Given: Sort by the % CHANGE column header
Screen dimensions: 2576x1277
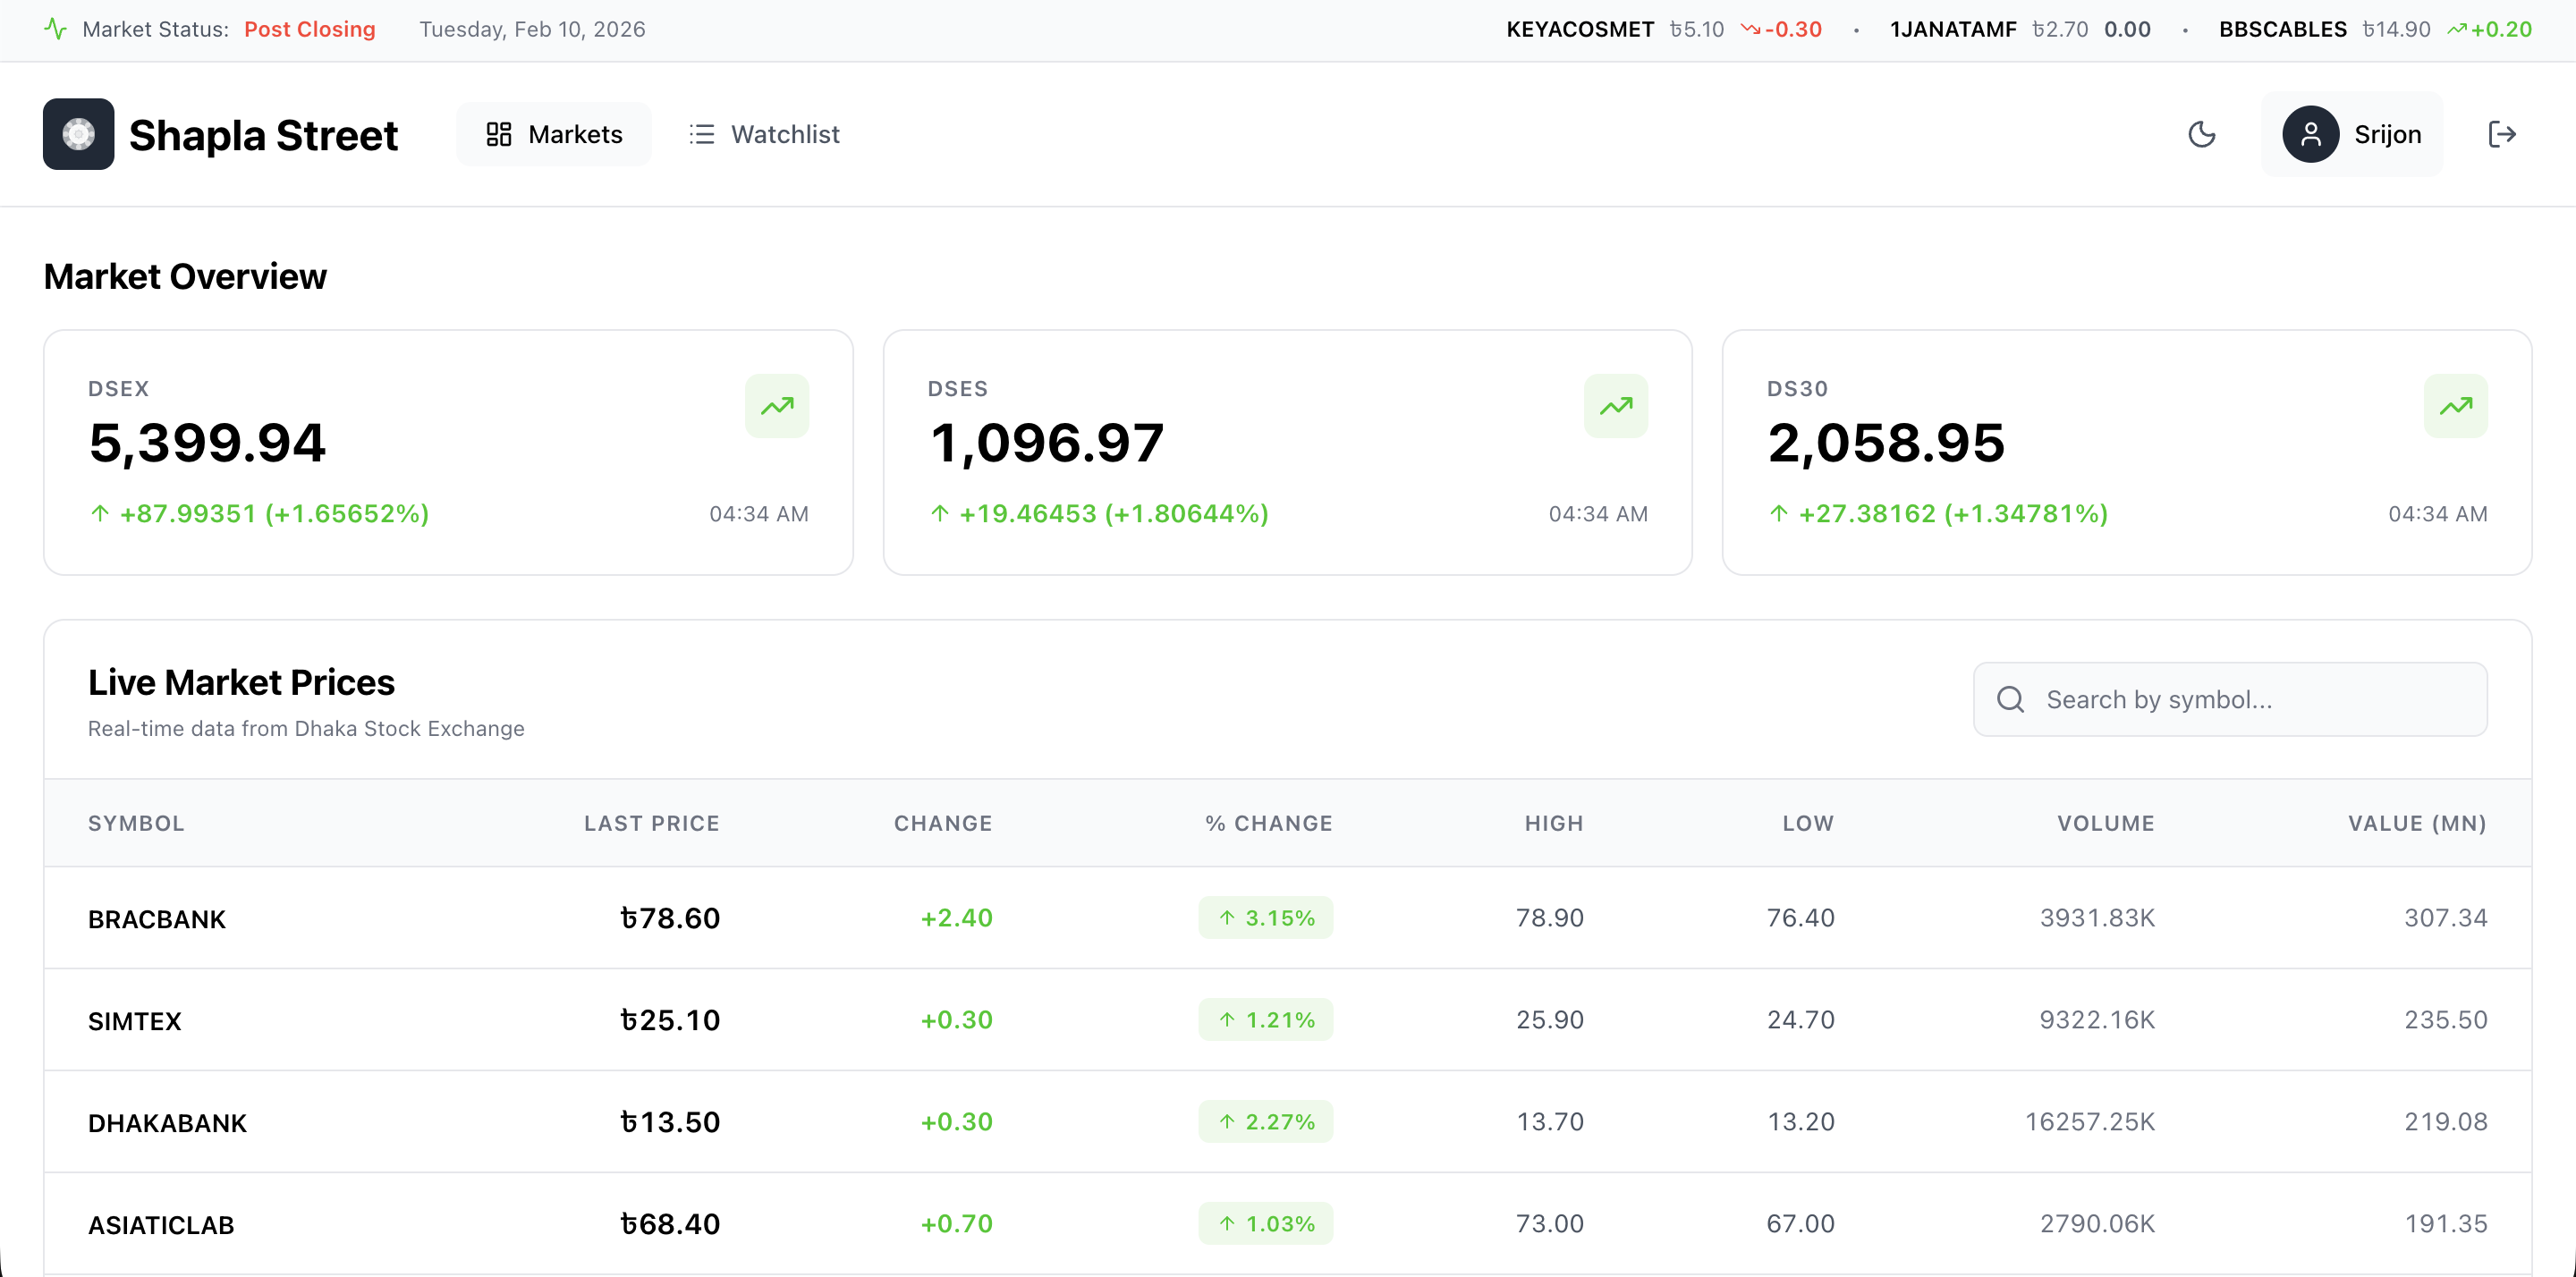Looking at the screenshot, I should click(1268, 823).
